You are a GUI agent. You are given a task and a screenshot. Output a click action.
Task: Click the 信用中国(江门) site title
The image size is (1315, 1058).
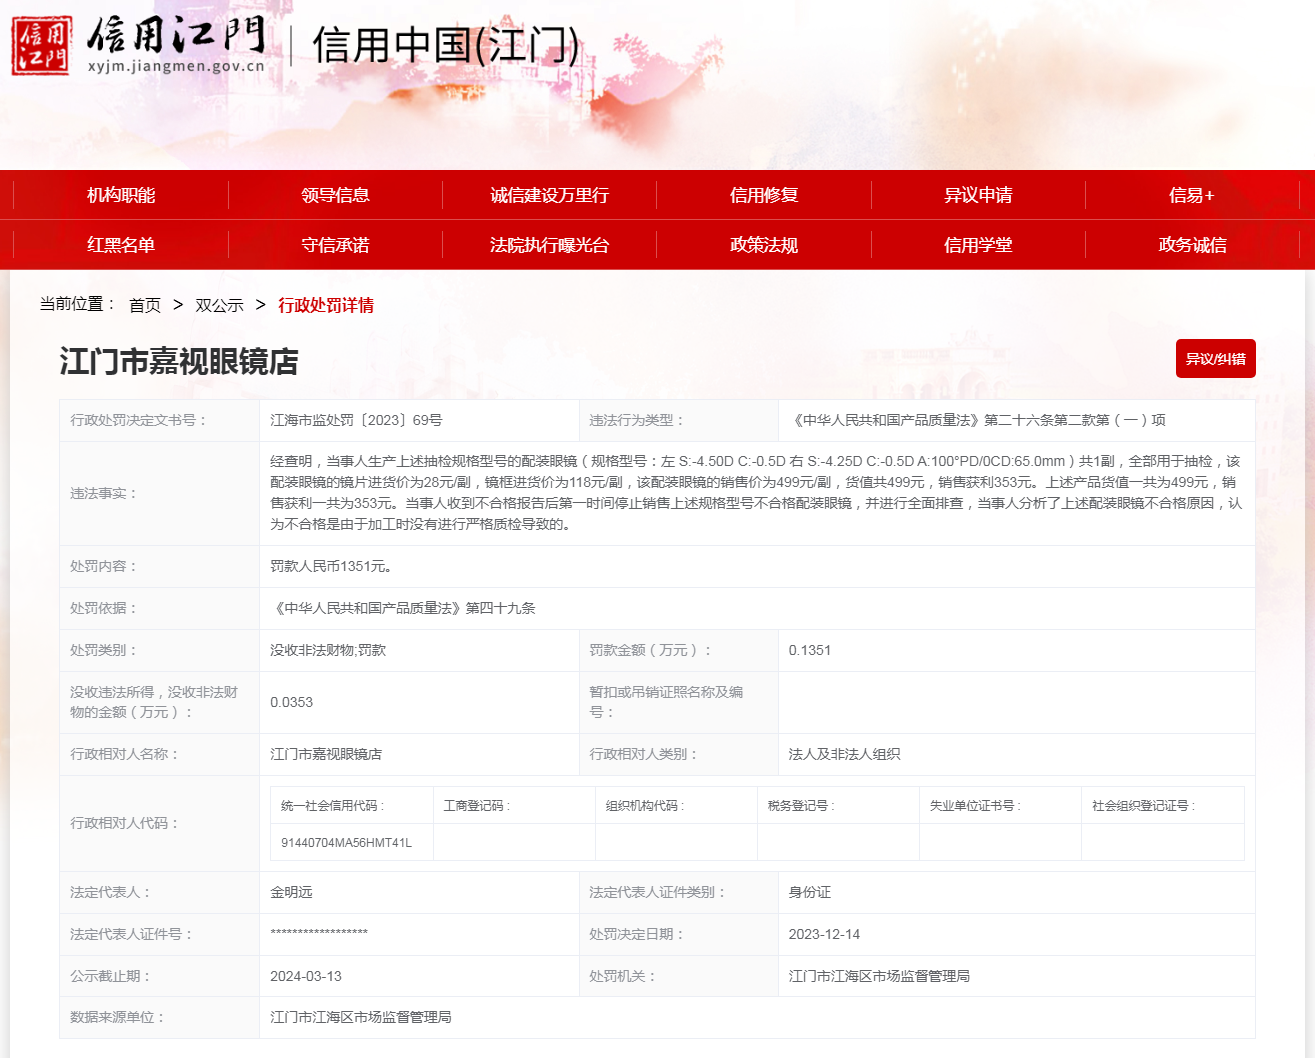click(x=446, y=46)
